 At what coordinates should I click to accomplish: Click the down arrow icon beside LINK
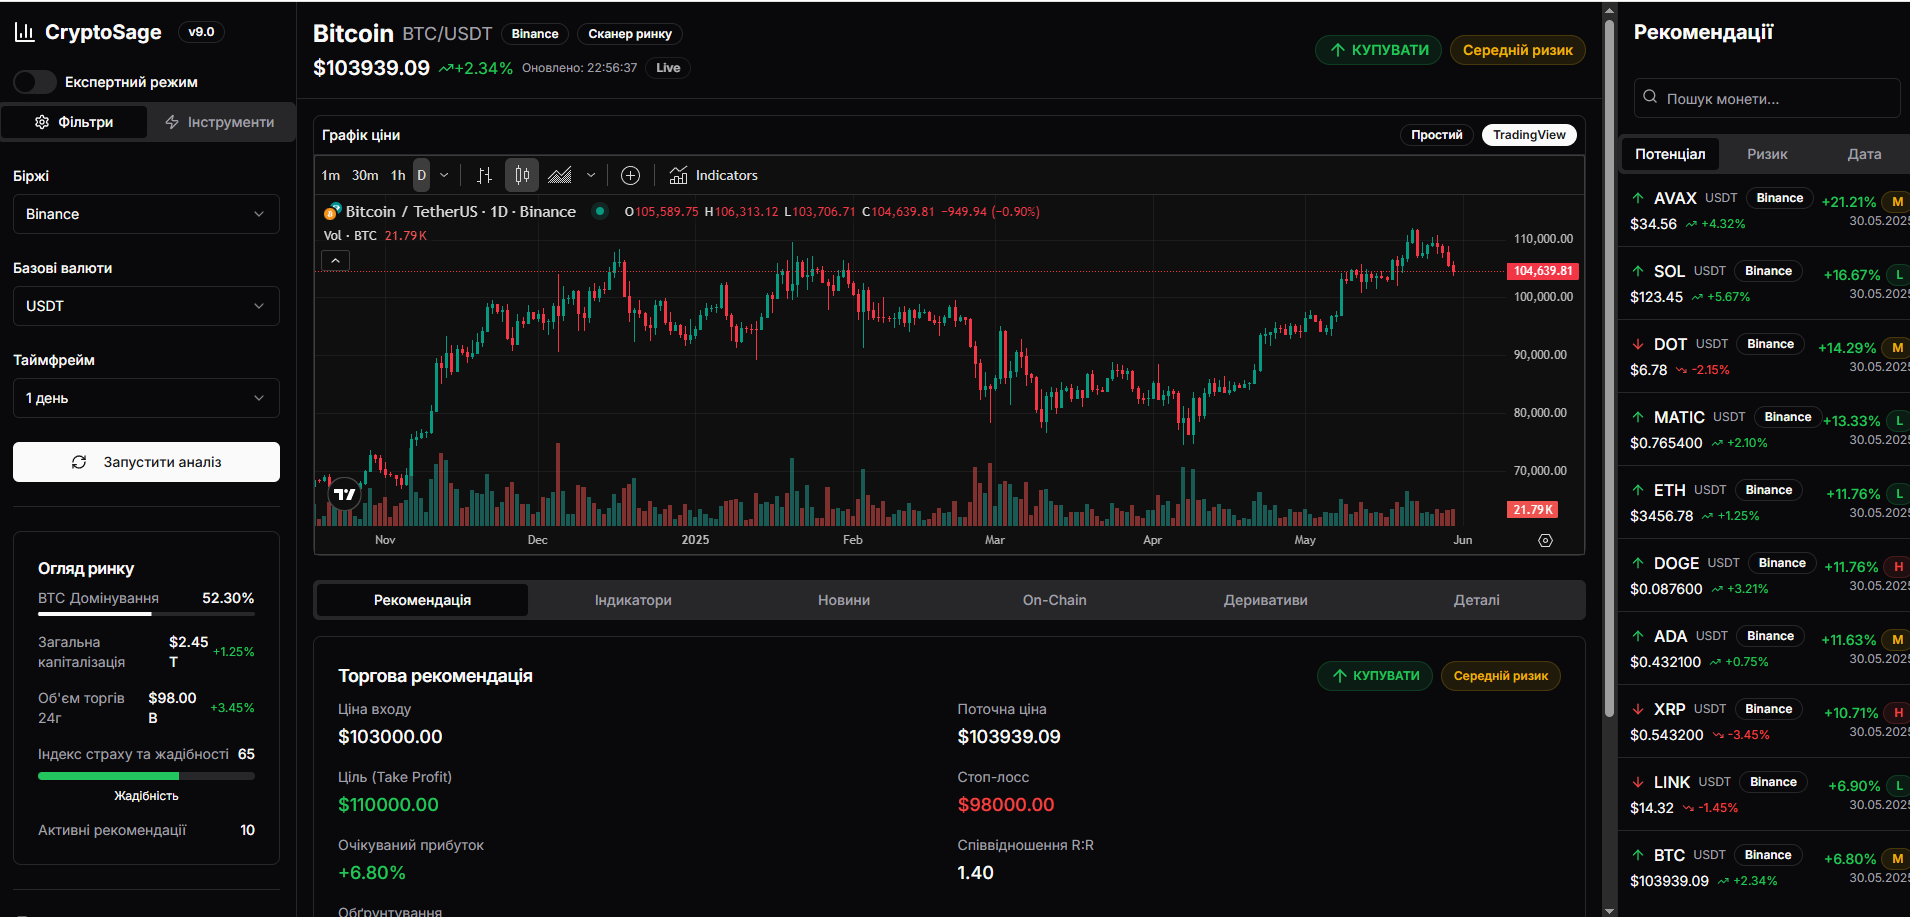[x=1638, y=782]
